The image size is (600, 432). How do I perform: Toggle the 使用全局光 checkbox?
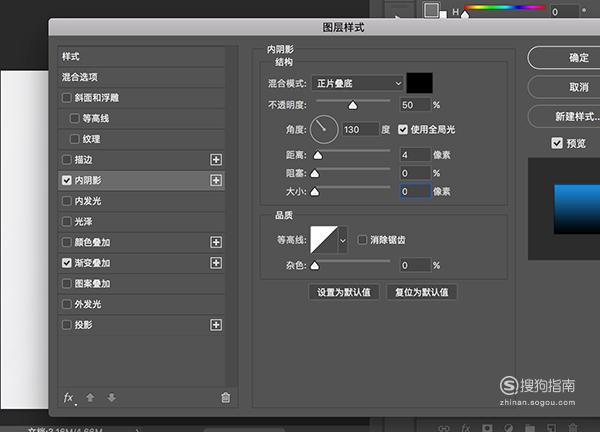coord(403,130)
